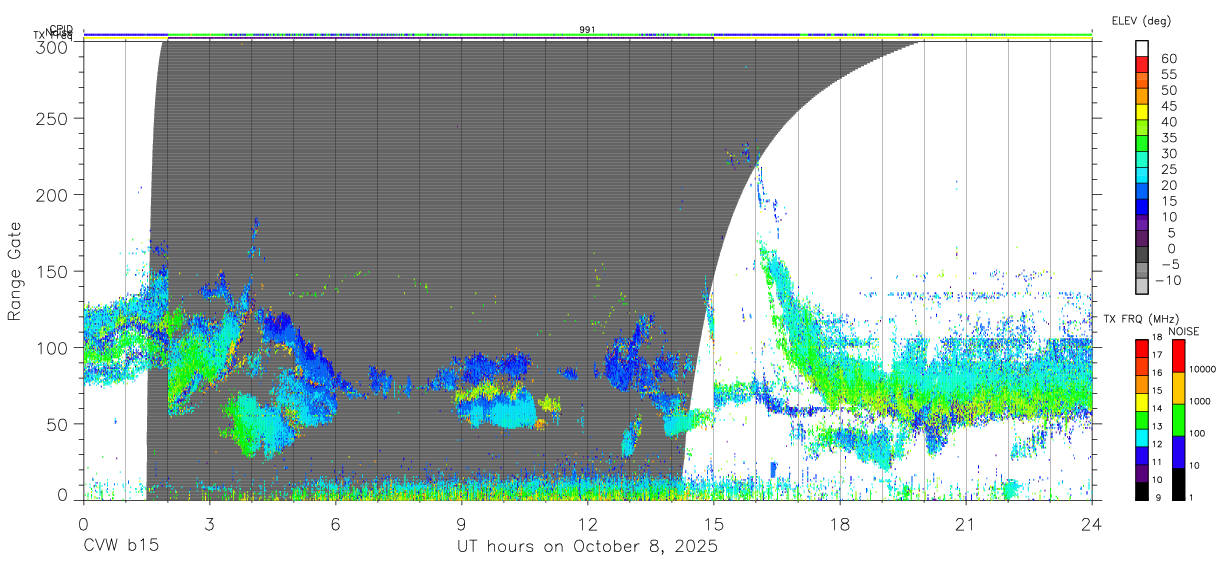Viewport: 1228px width, 567px height.
Task: Click the '991' CPID value at top
Action: click(x=588, y=30)
